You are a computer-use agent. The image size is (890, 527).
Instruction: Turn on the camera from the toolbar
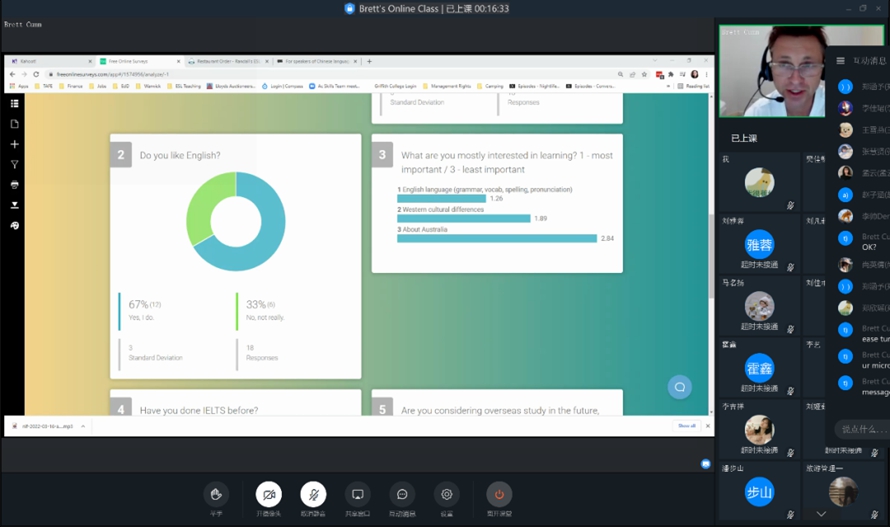(x=268, y=494)
